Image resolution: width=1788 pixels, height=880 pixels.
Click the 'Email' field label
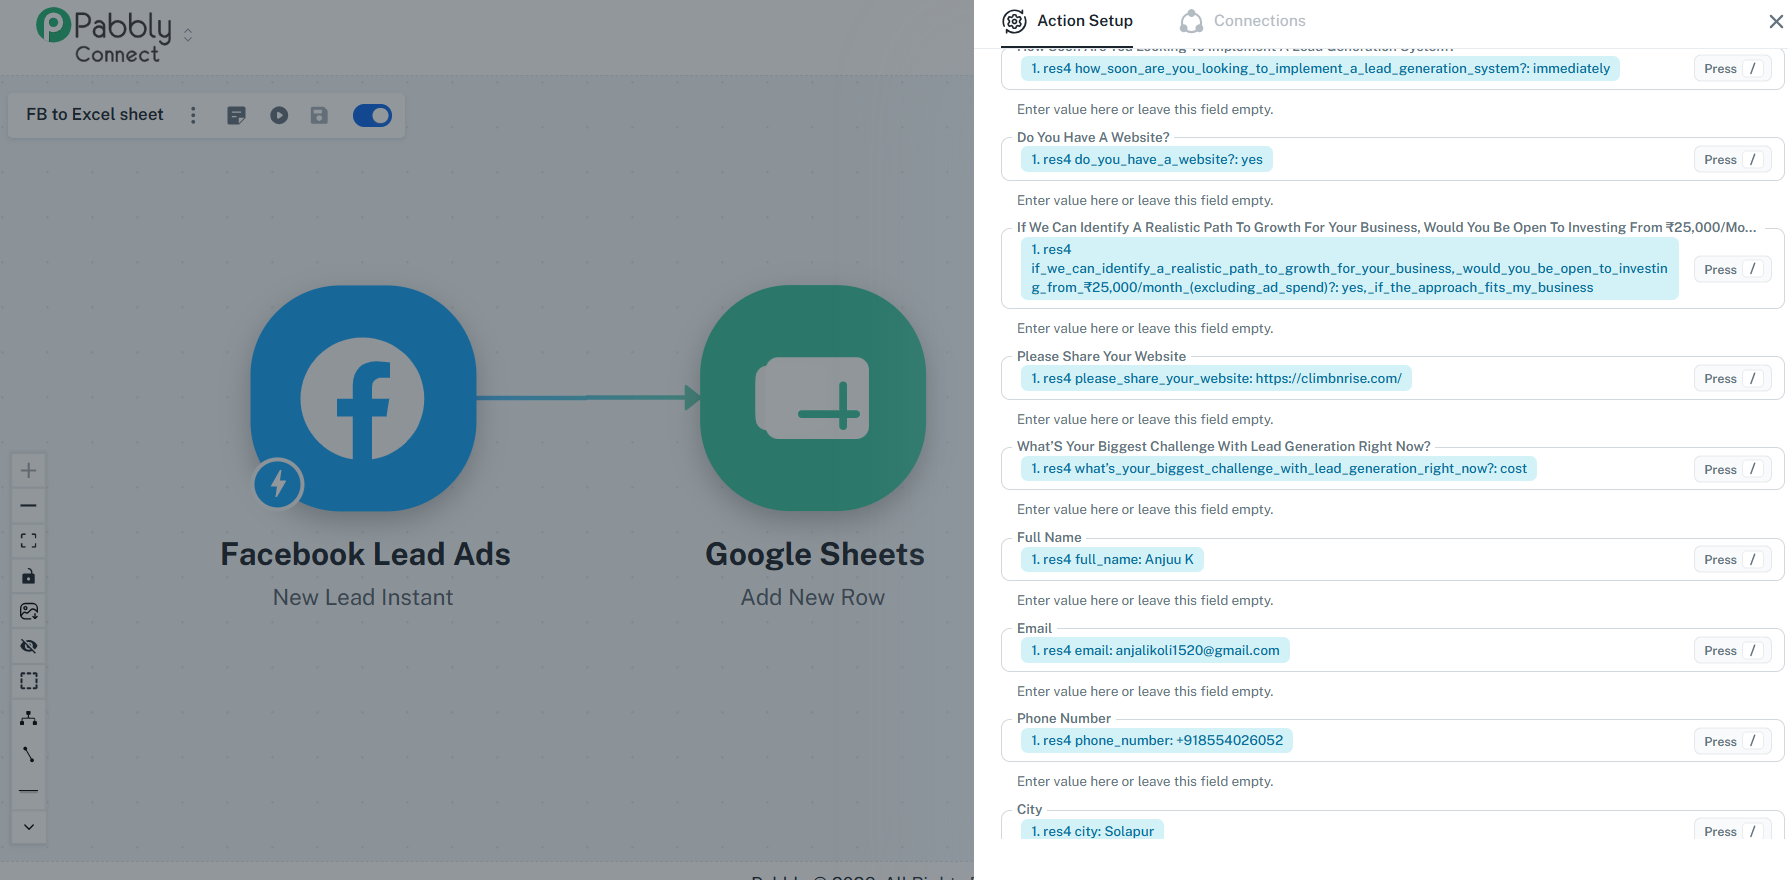(1034, 629)
